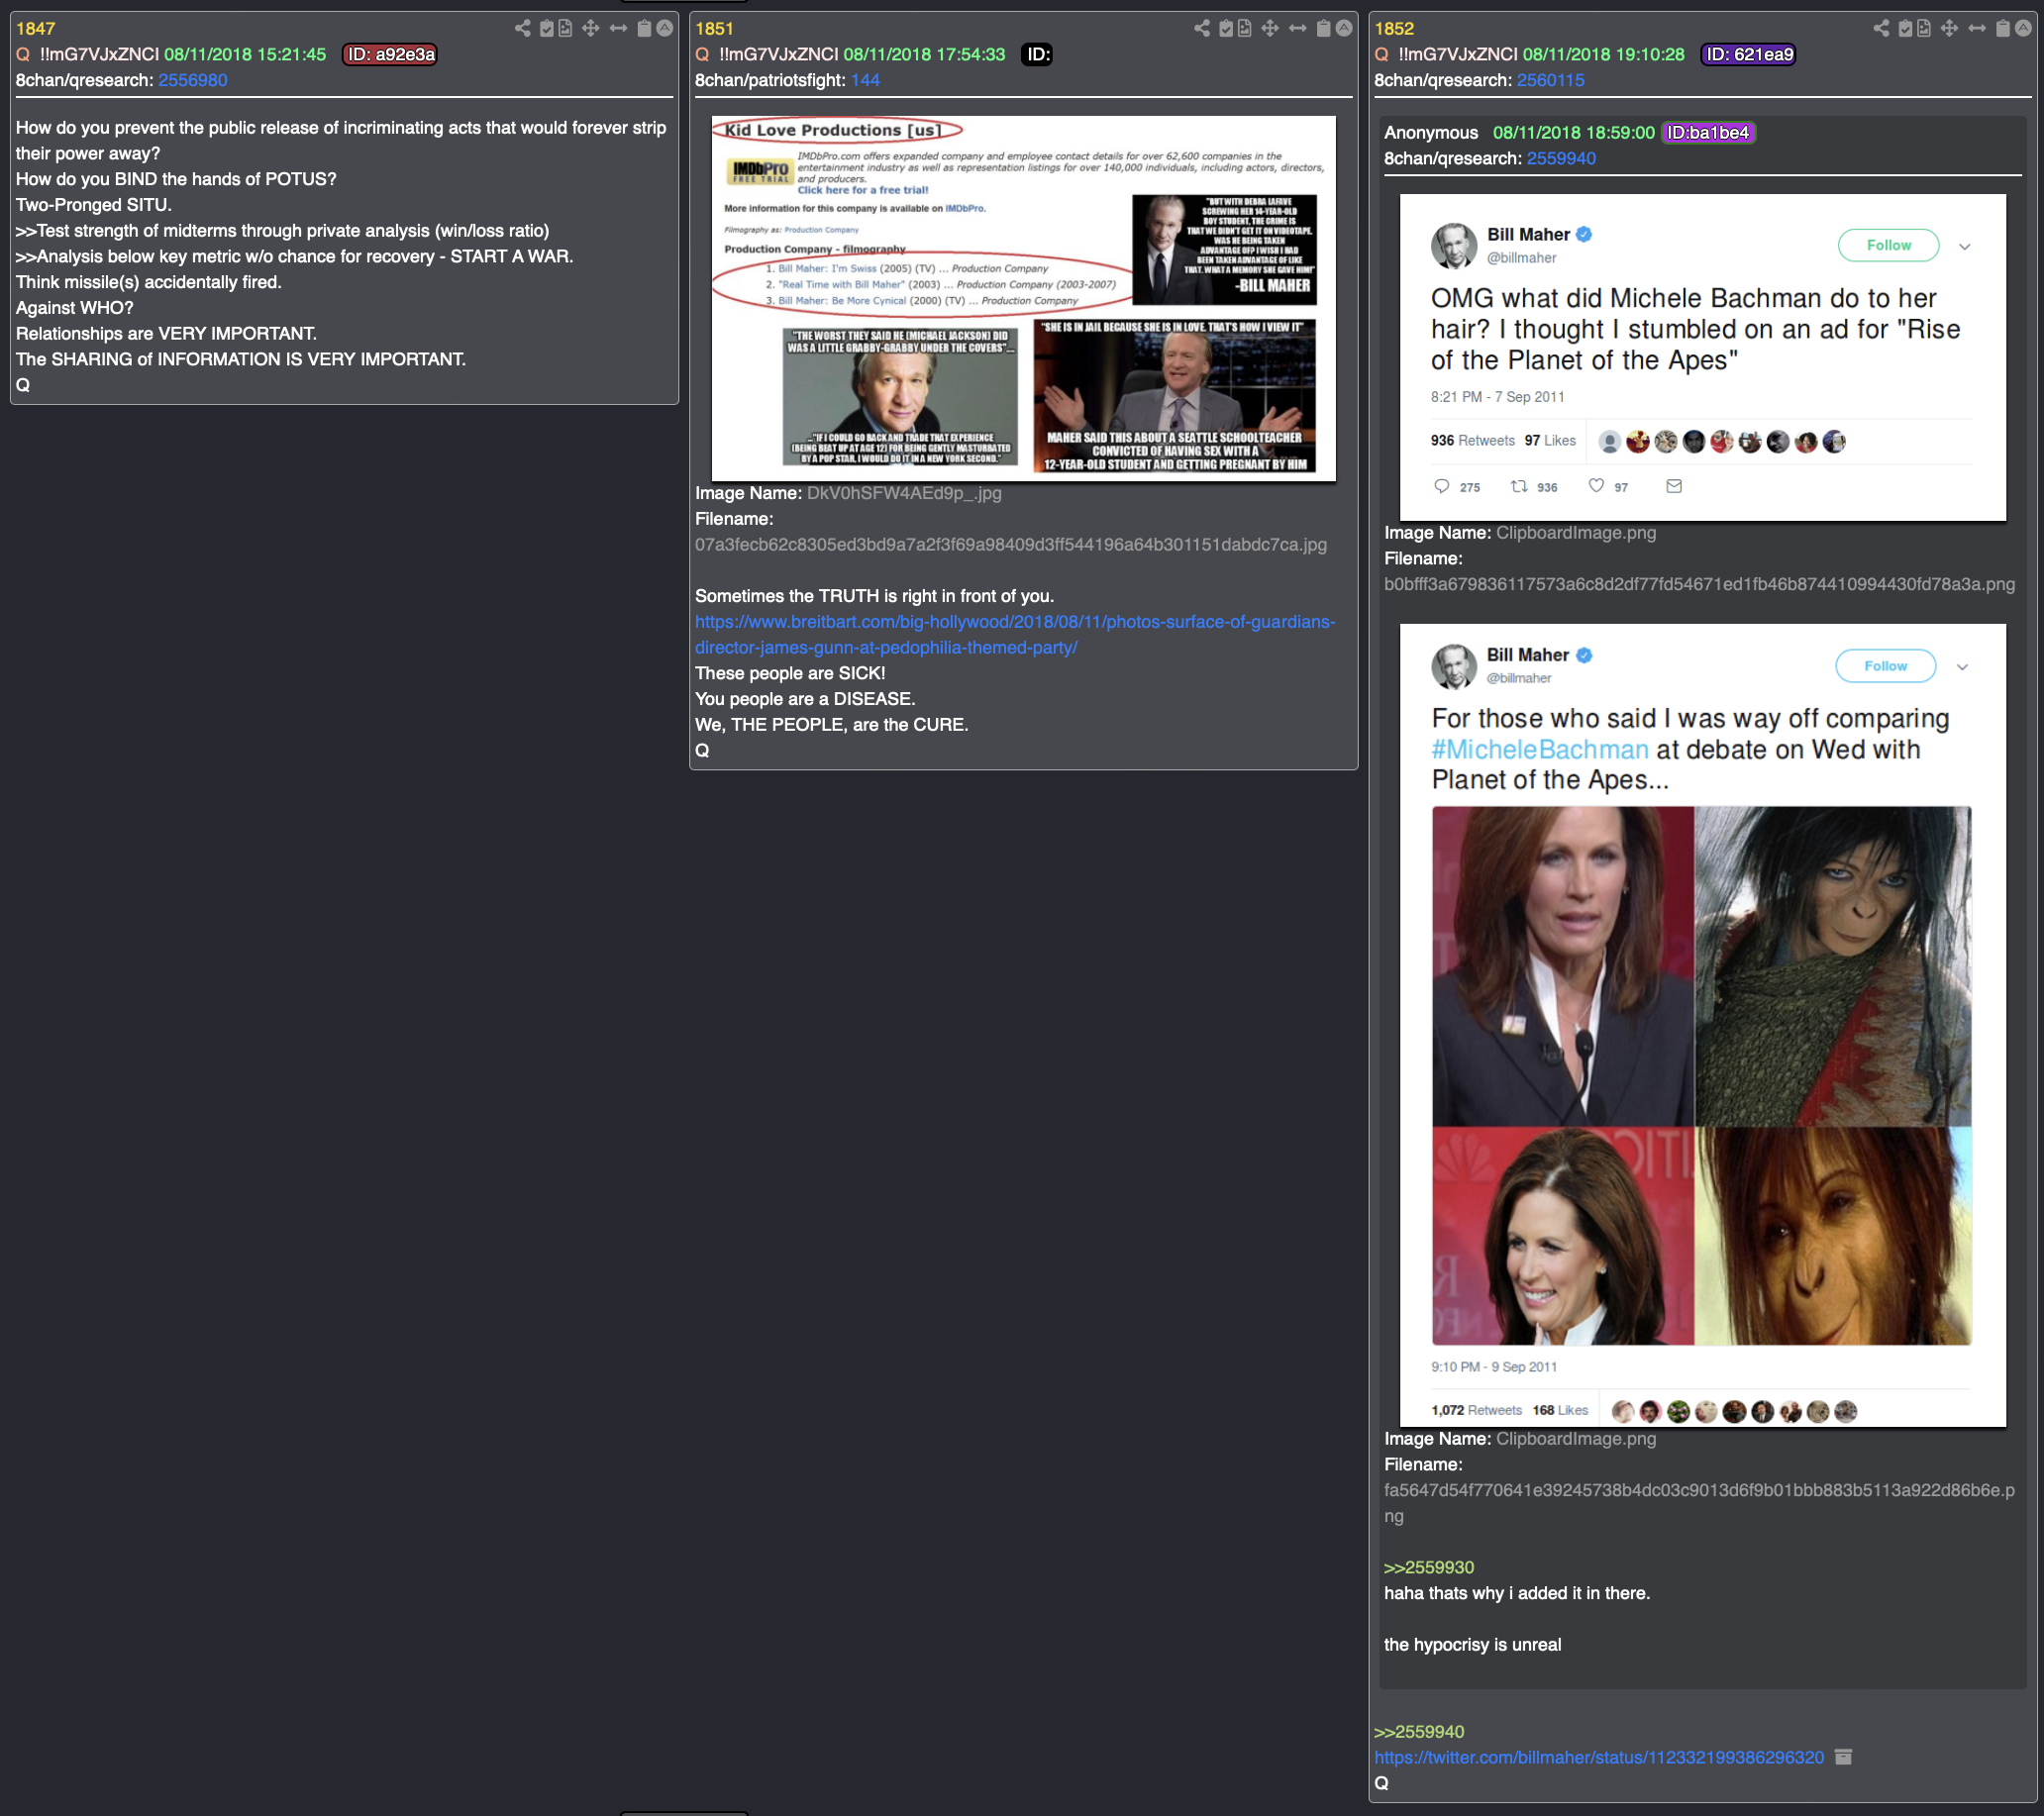Click the black empty ID: badge on post 1851
Image resolution: width=2044 pixels, height=1816 pixels.
coord(1037,54)
